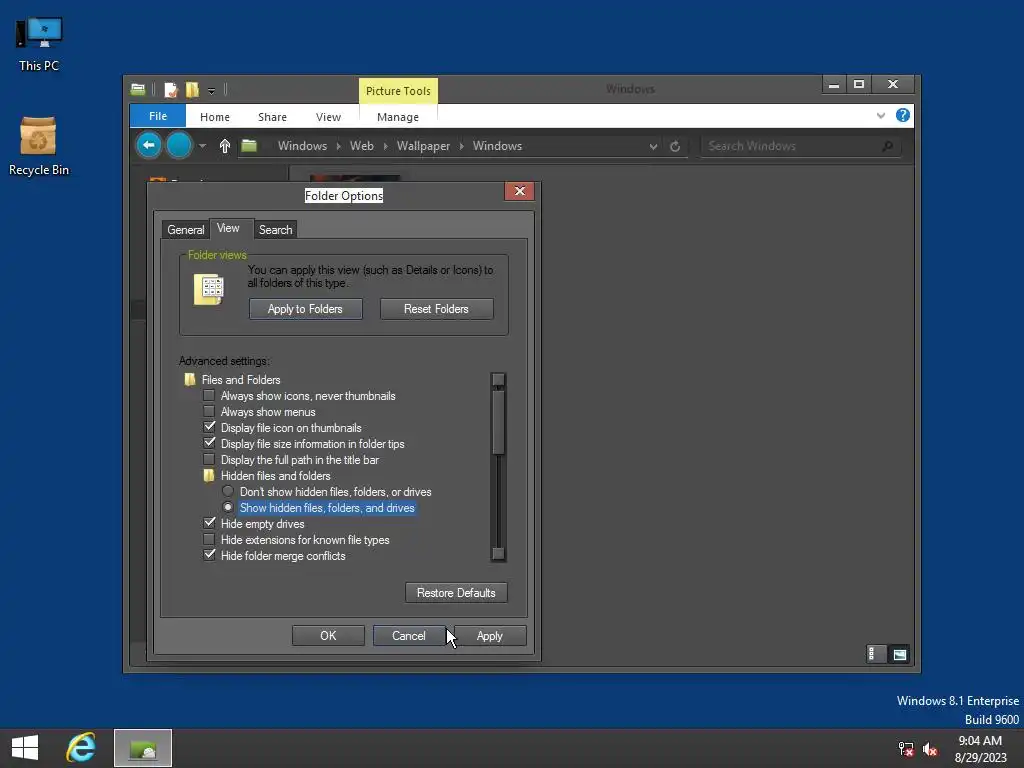Click the Wallpaper breadcrumb segment
1024x768 pixels.
pyautogui.click(x=423, y=146)
